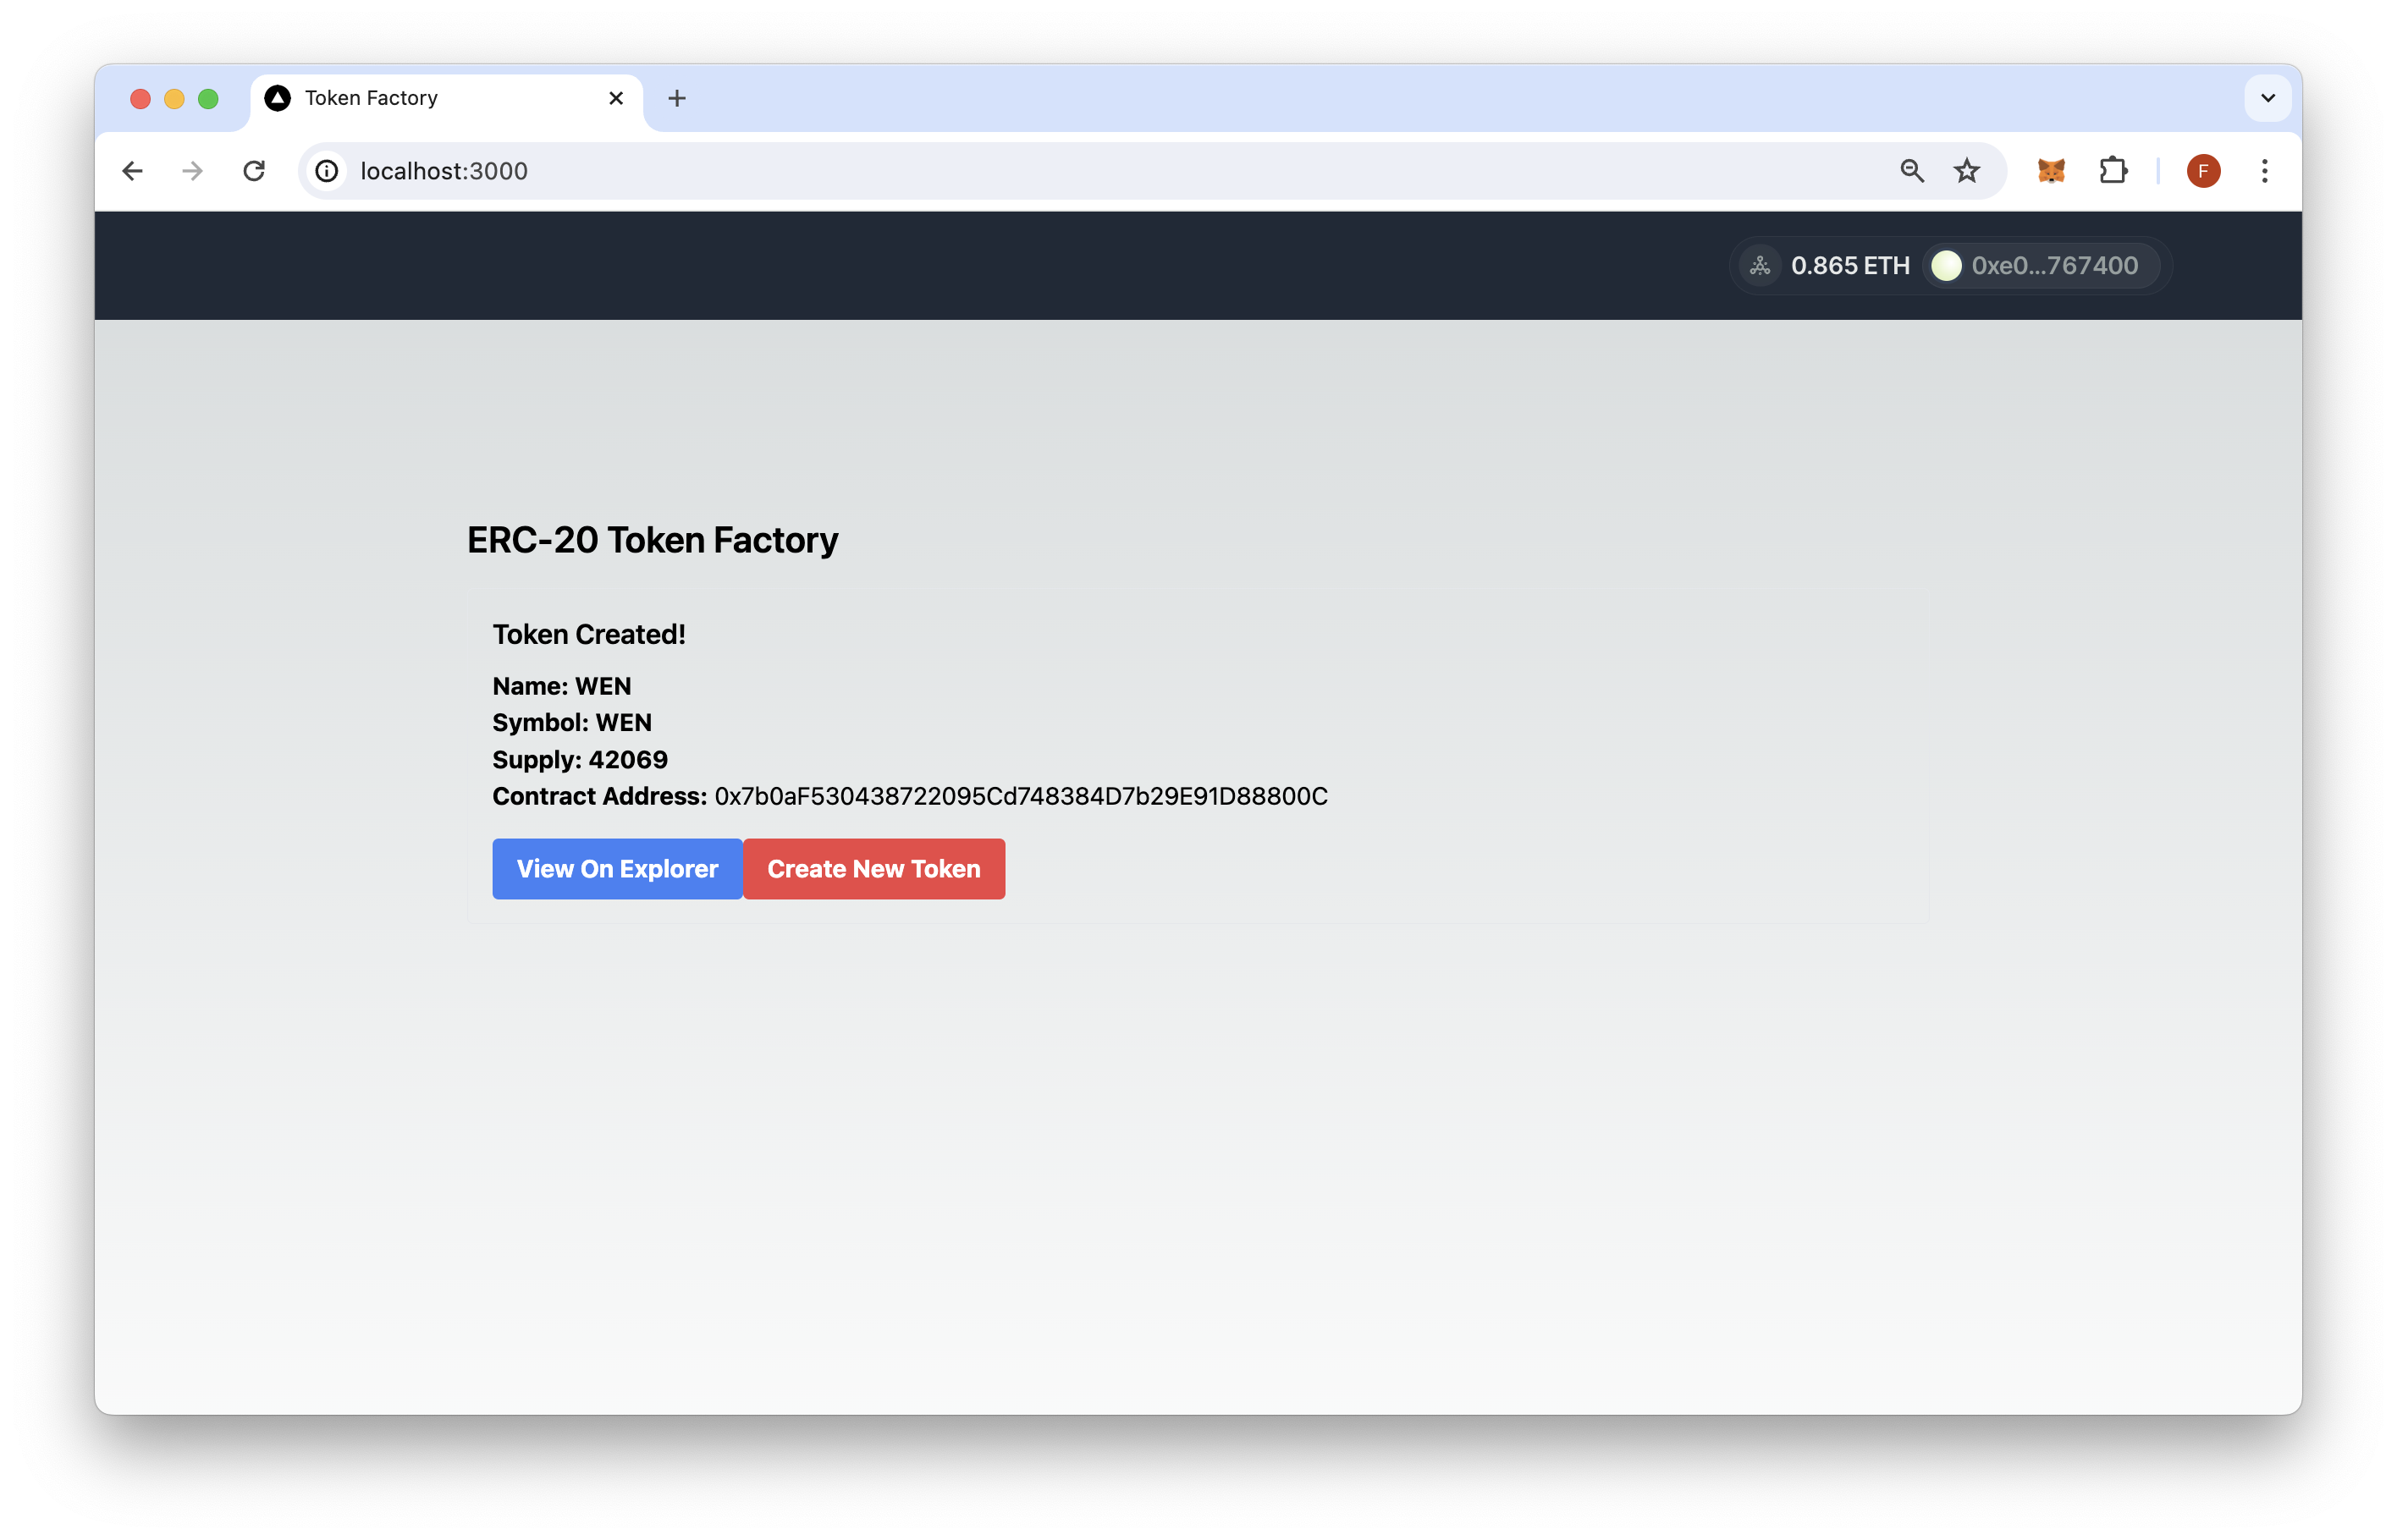
Task: Click the yellow minimize window button
Action: pos(174,99)
